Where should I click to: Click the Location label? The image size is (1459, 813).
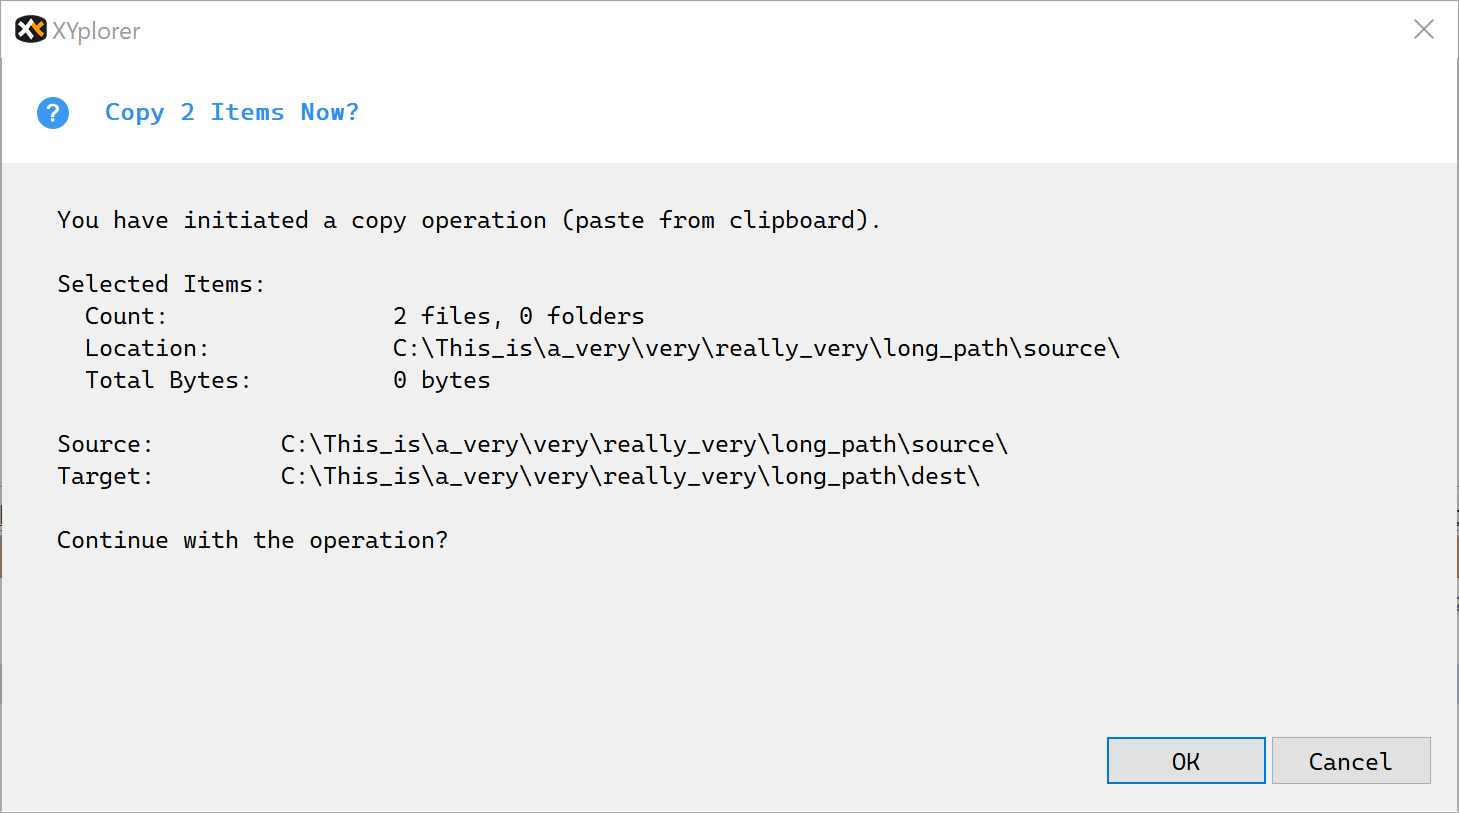point(145,347)
